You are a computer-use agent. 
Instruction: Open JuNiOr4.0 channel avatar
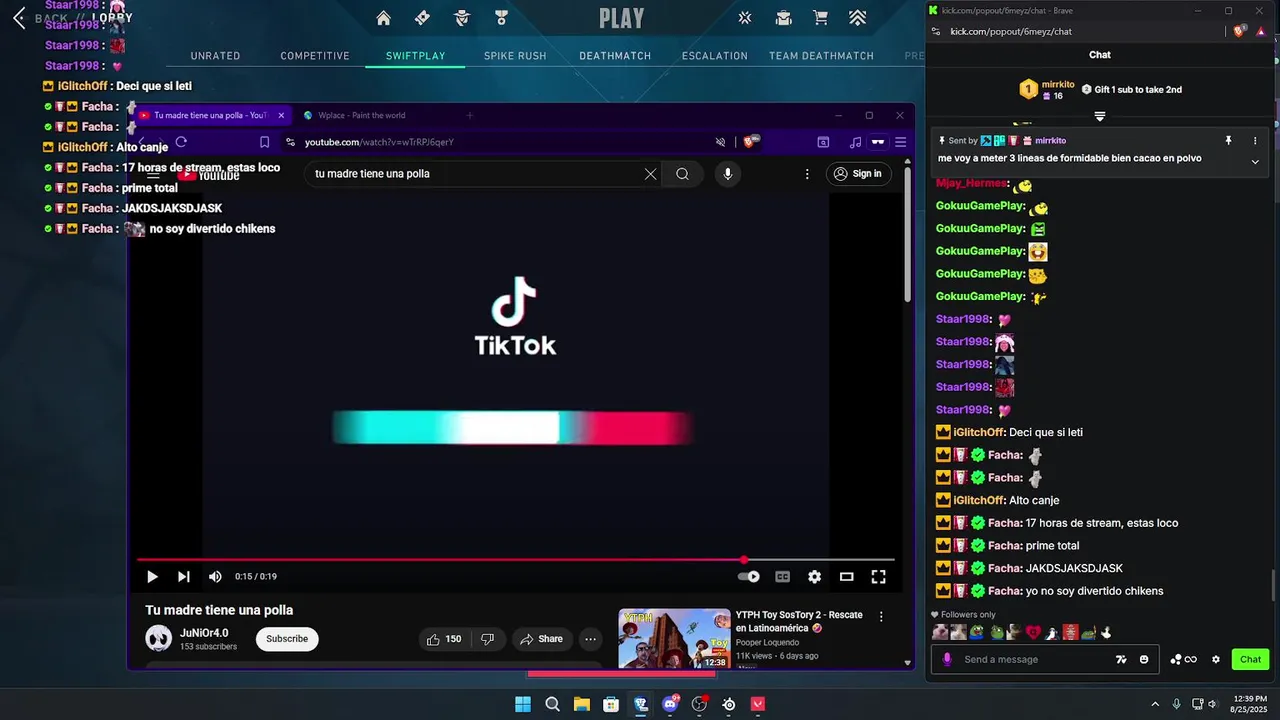coord(158,638)
